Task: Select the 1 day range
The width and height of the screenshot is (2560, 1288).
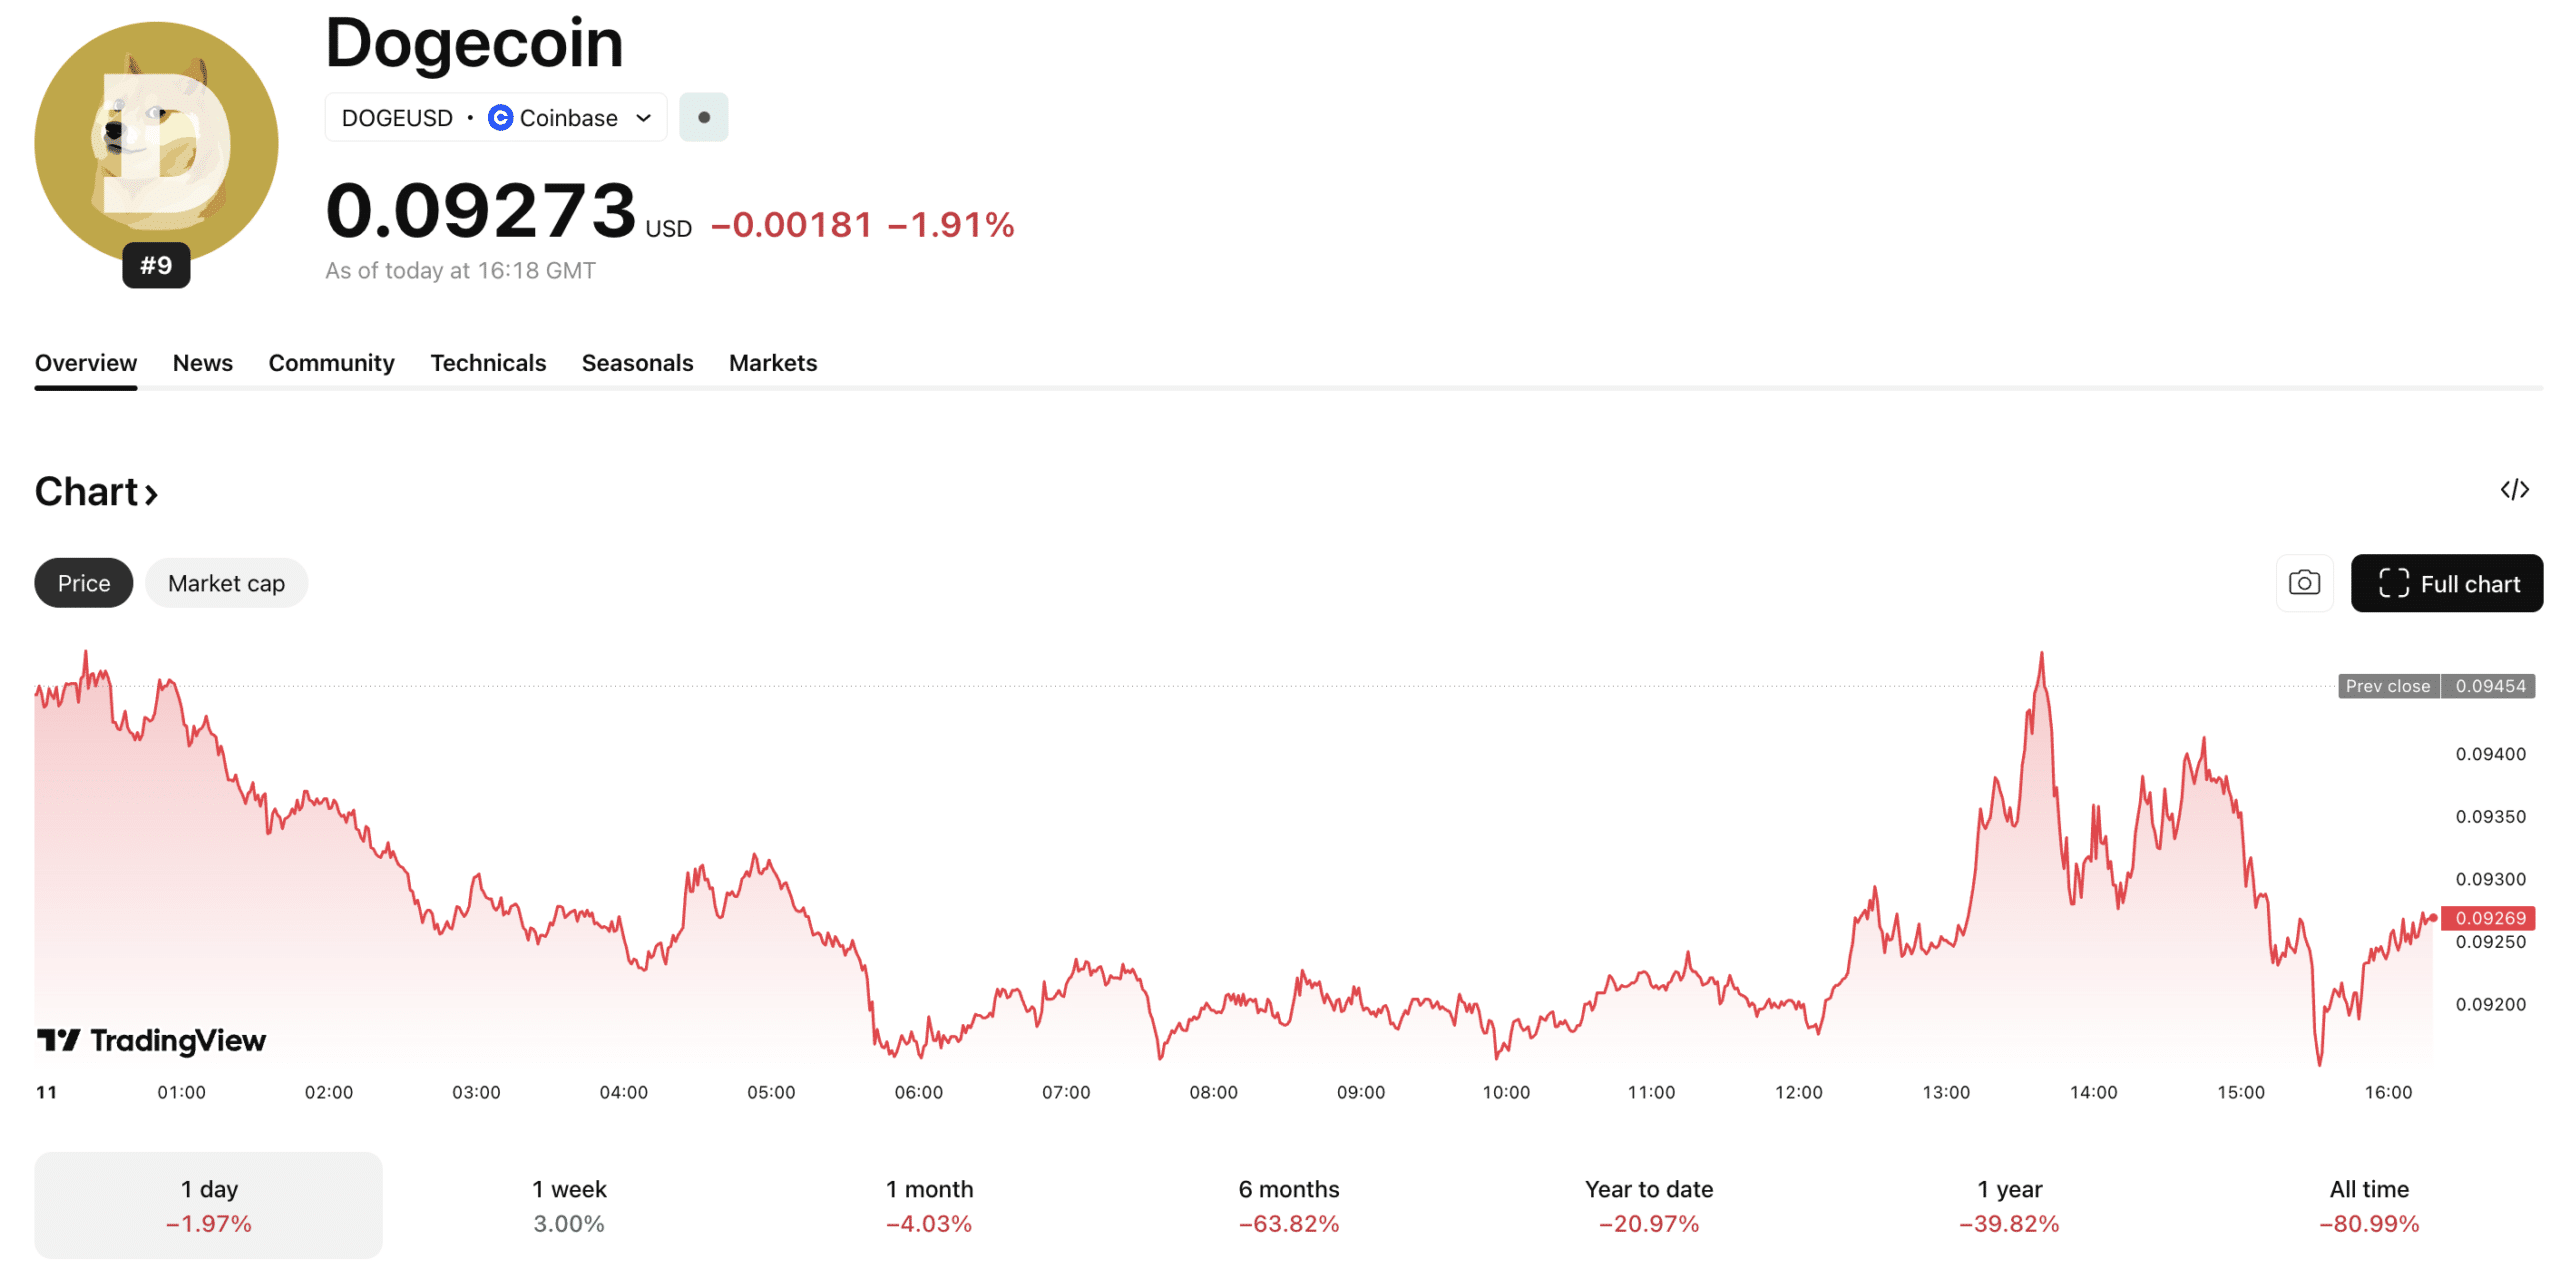Action: click(208, 1205)
